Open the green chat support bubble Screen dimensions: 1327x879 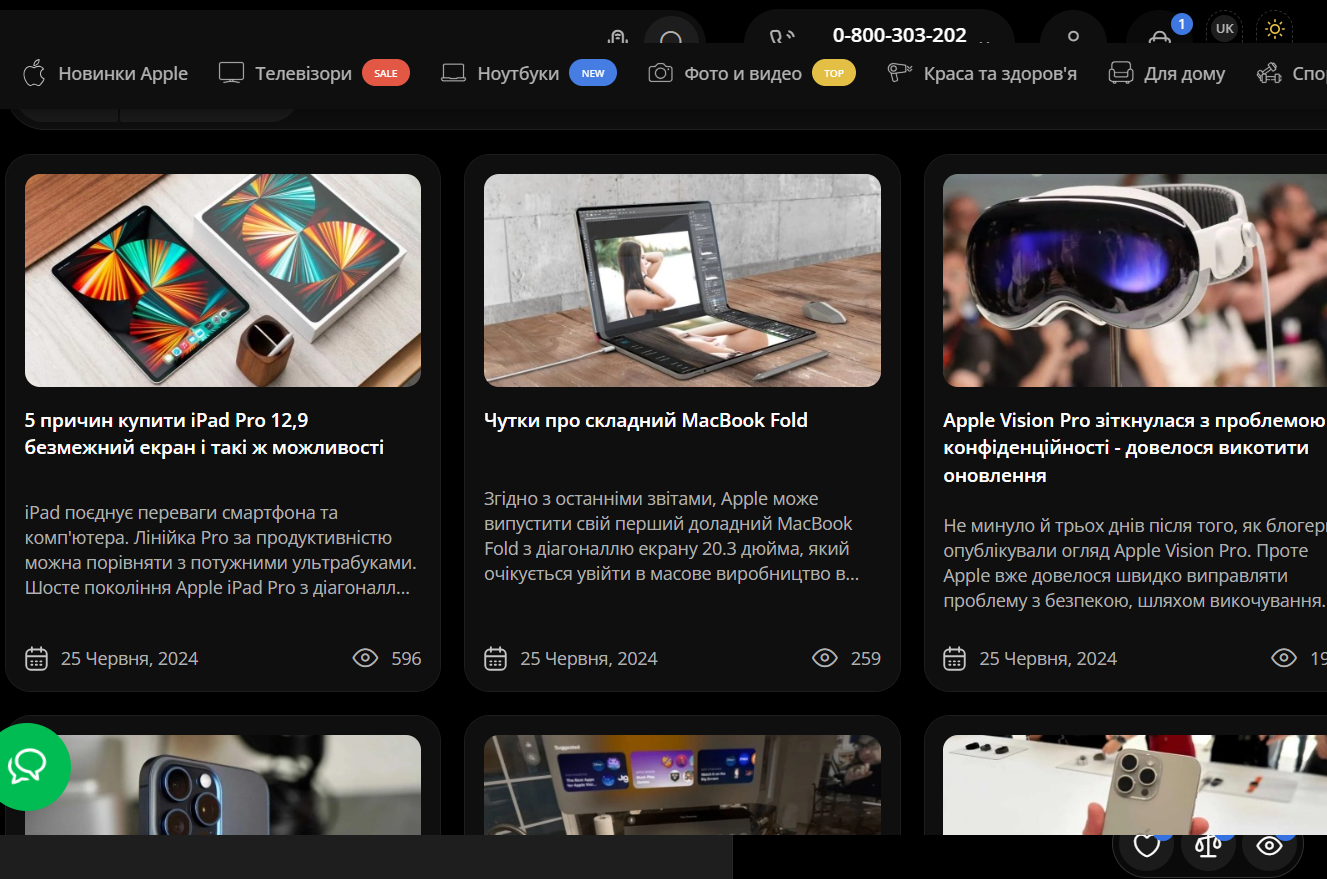30,766
